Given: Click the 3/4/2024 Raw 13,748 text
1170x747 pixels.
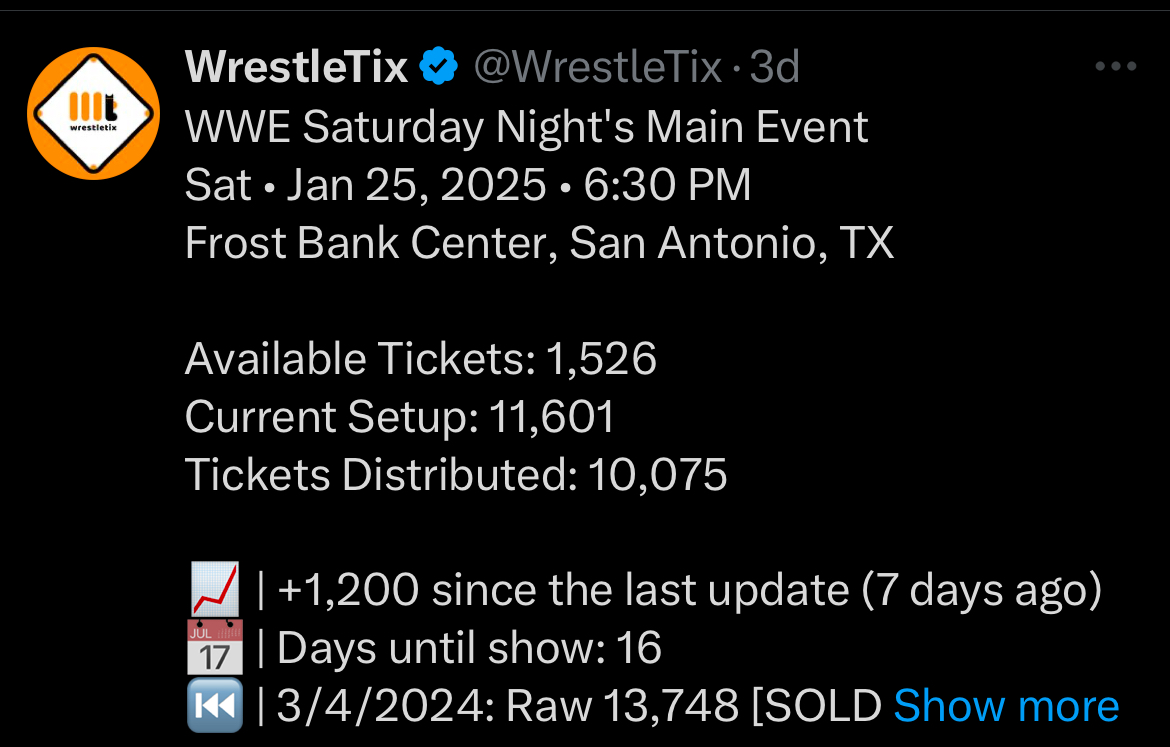Looking at the screenshot, I should point(507,707).
